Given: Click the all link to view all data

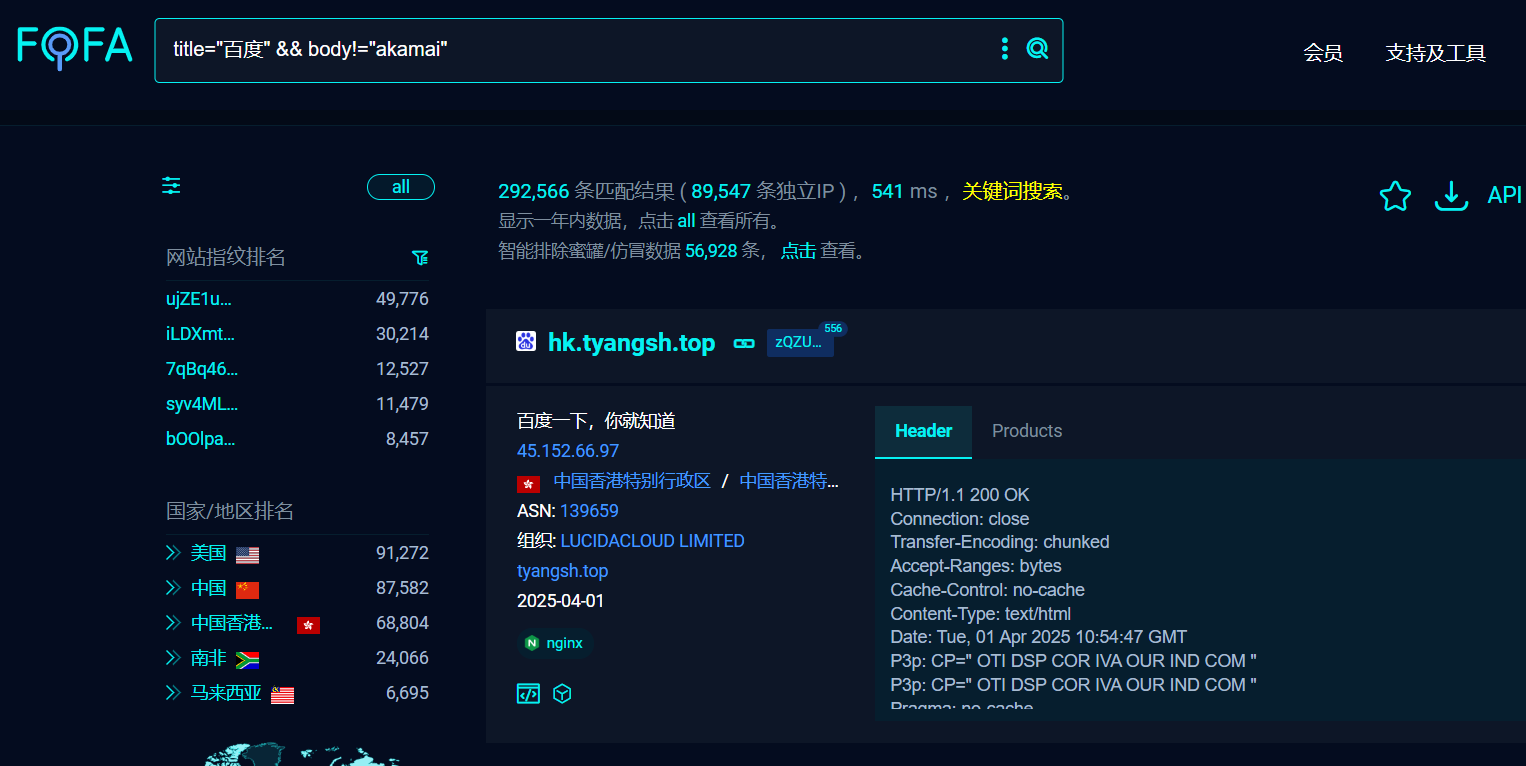Looking at the screenshot, I should [686, 221].
